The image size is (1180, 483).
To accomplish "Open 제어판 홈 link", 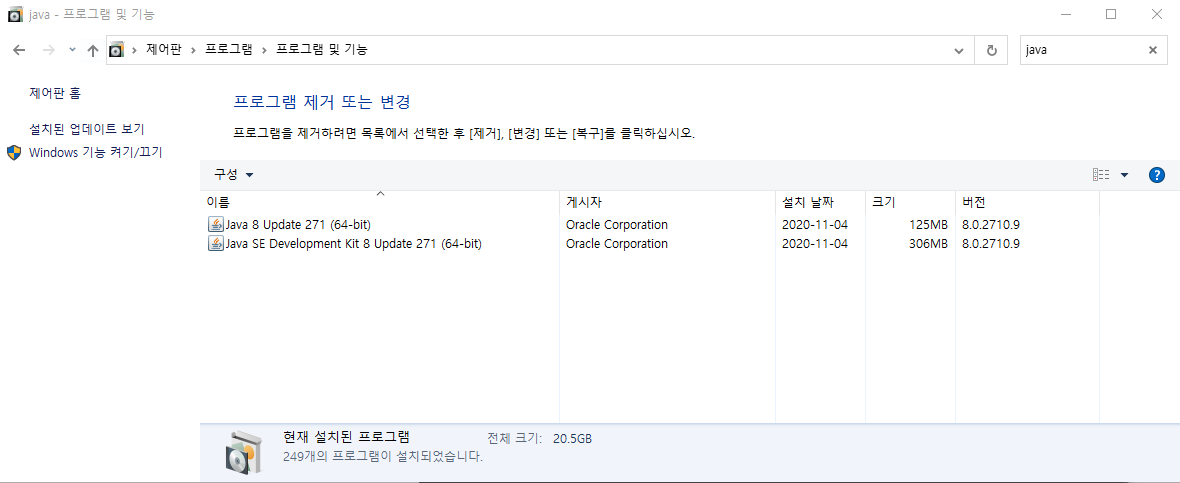I will pyautogui.click(x=55, y=93).
